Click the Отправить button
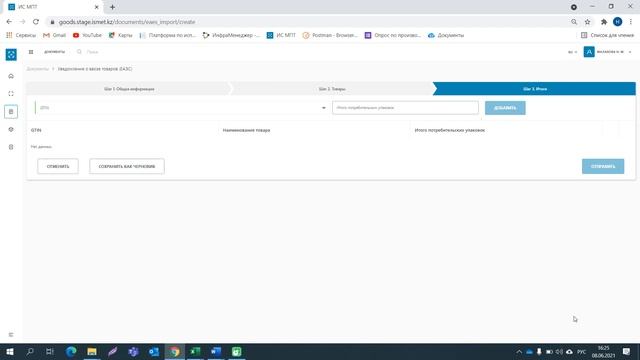Viewport: 640px width, 360px height. click(603, 166)
